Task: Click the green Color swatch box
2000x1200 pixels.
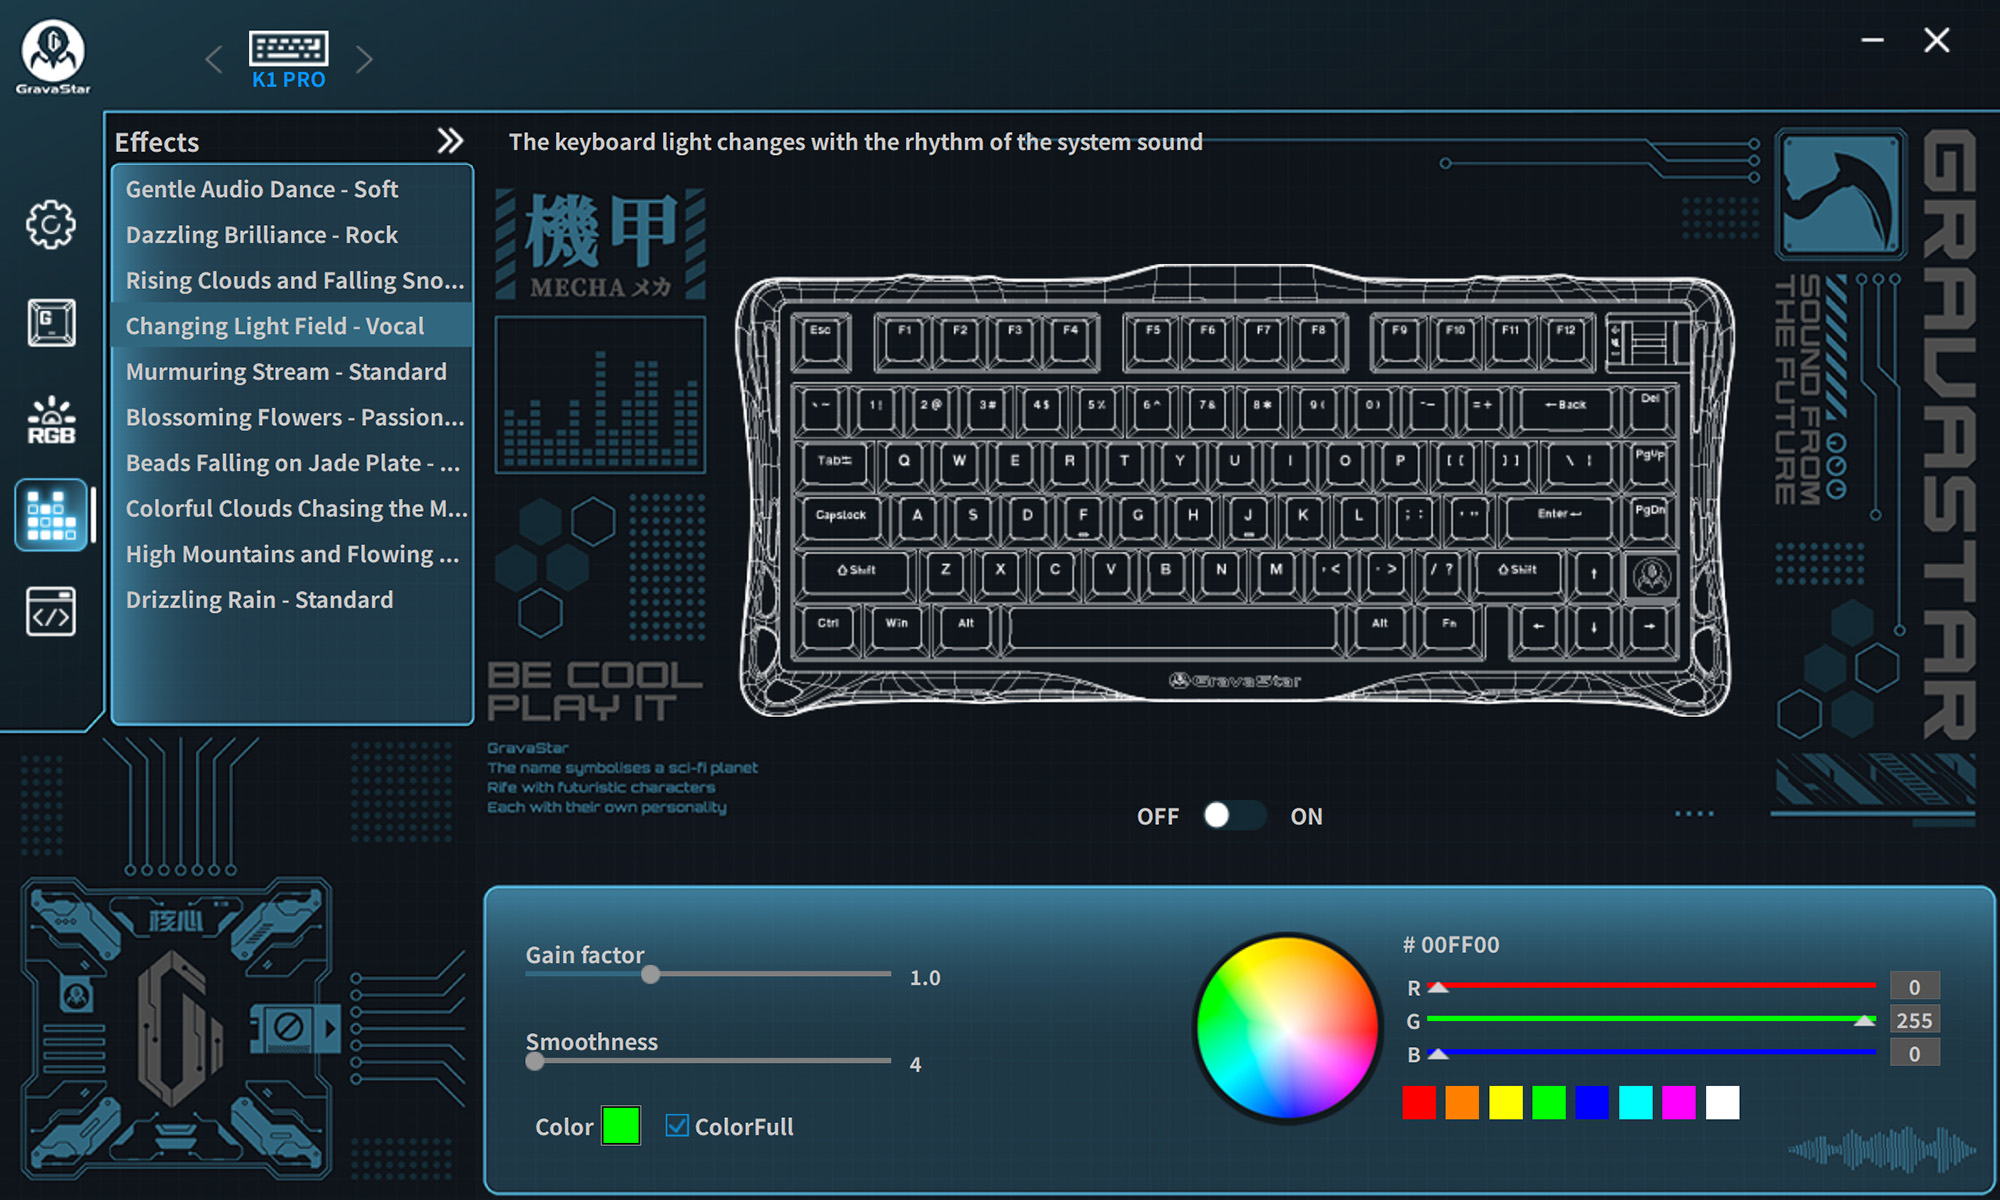Action: click(621, 1126)
